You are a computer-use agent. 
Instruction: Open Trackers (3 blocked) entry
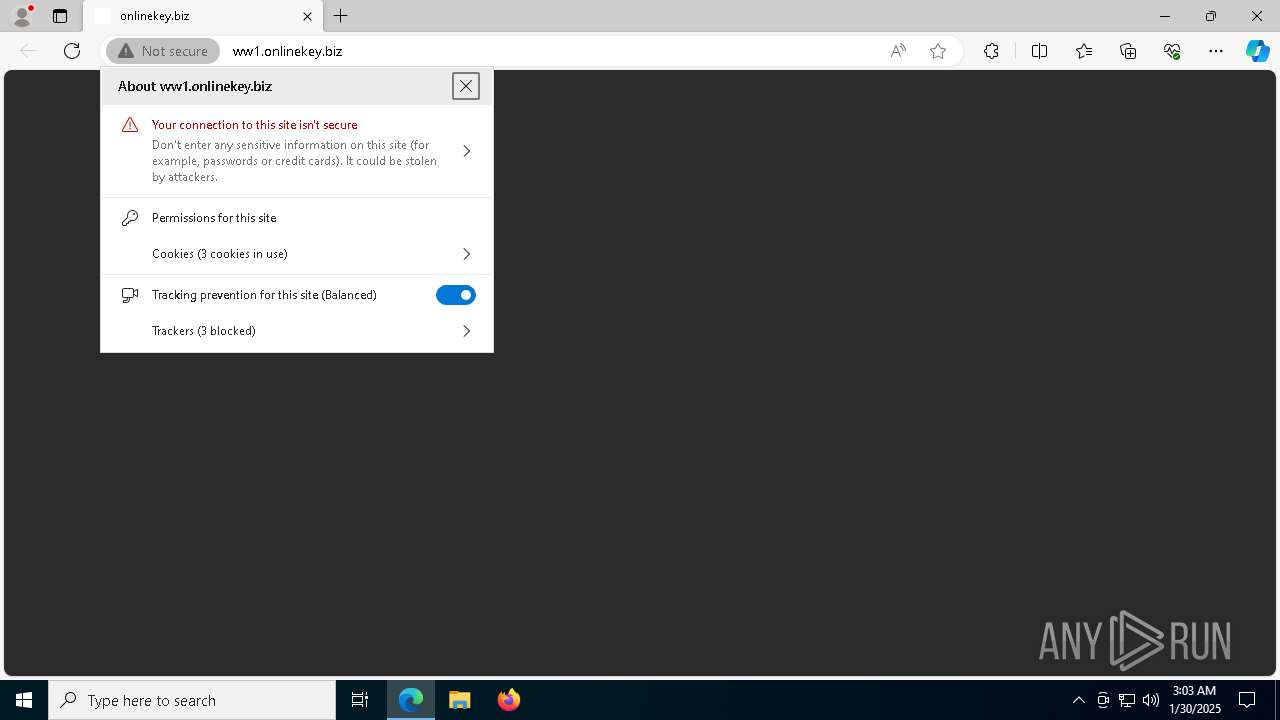(x=297, y=331)
